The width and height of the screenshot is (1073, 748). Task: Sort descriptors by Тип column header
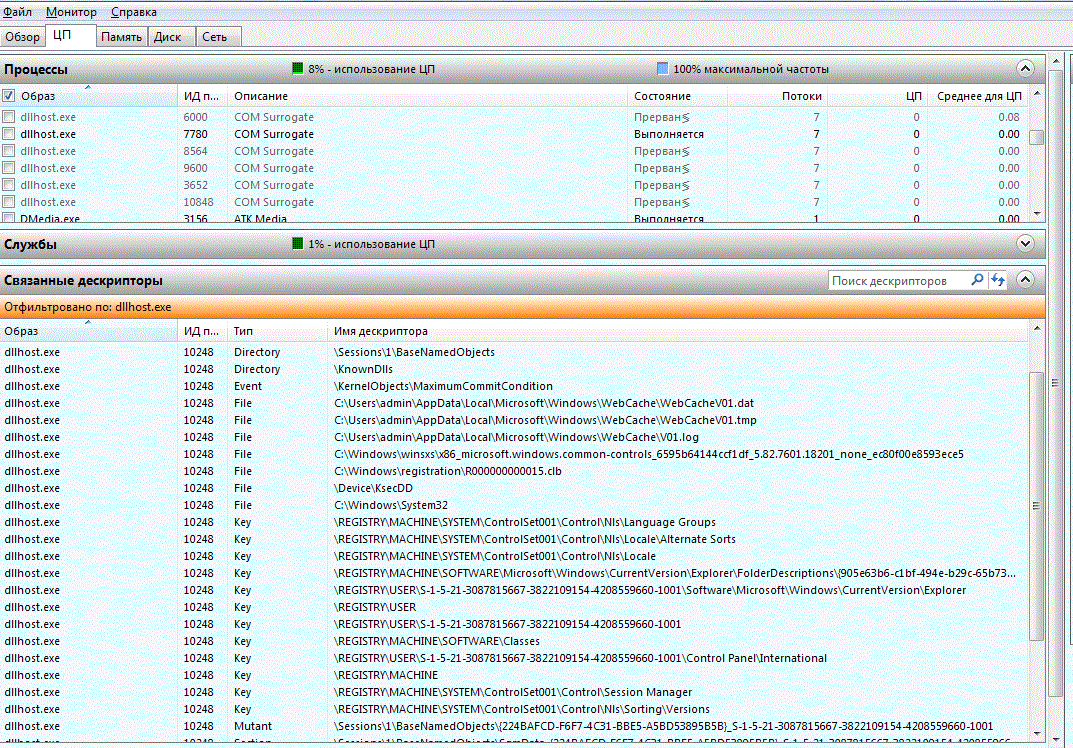[x=244, y=331]
